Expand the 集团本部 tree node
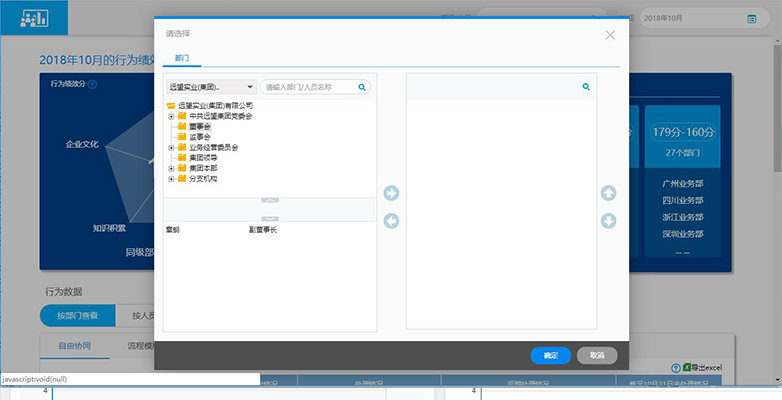 (x=171, y=169)
